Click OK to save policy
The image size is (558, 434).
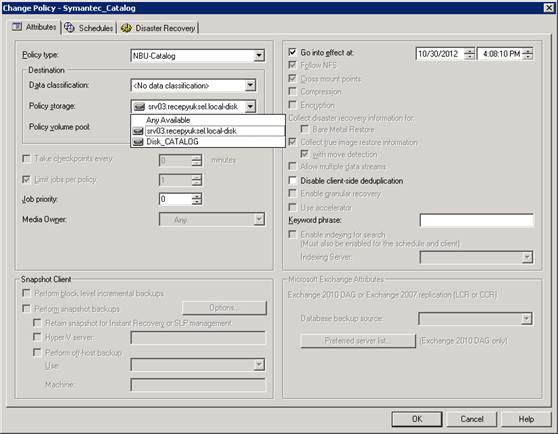(417, 419)
